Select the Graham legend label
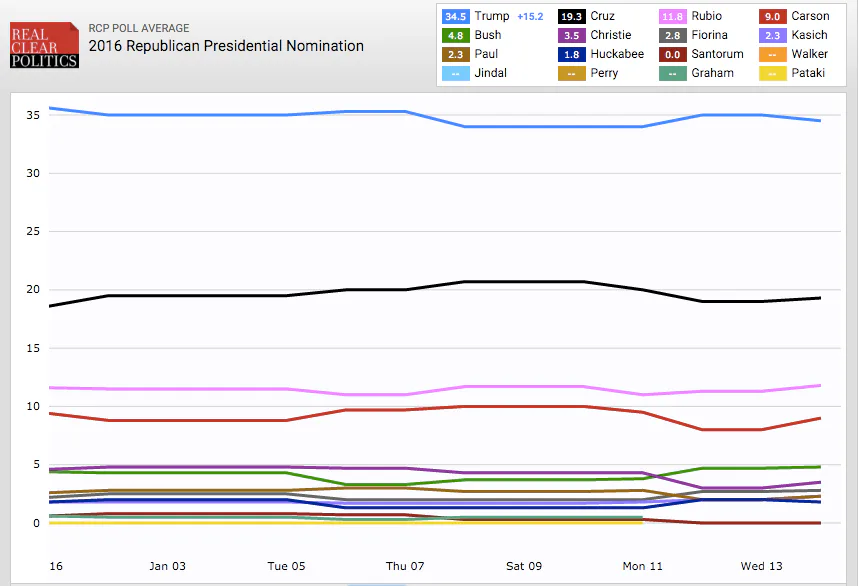 point(712,73)
